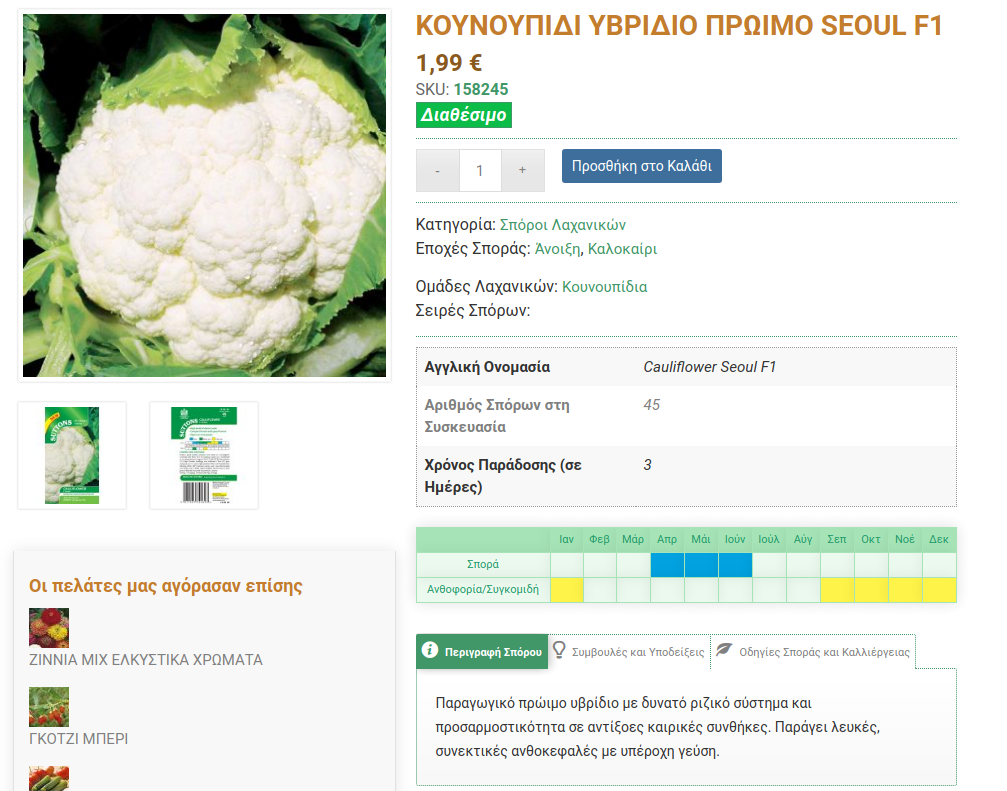
Task: Click the info icon on Περιγραφή Σπόρου tab
Action: [x=430, y=650]
